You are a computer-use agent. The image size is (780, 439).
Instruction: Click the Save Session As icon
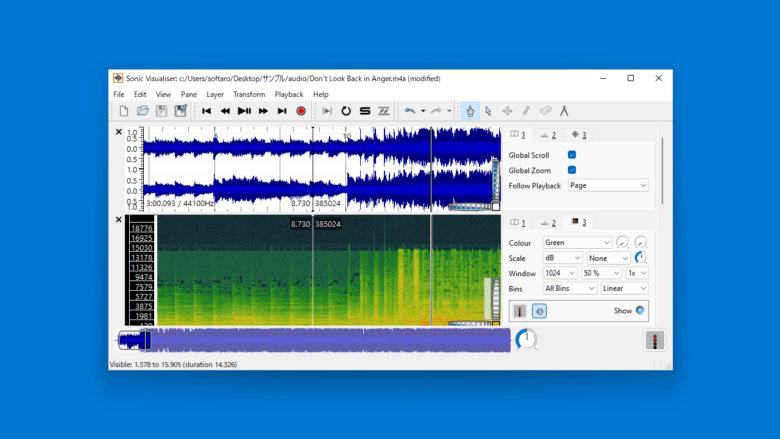point(181,111)
